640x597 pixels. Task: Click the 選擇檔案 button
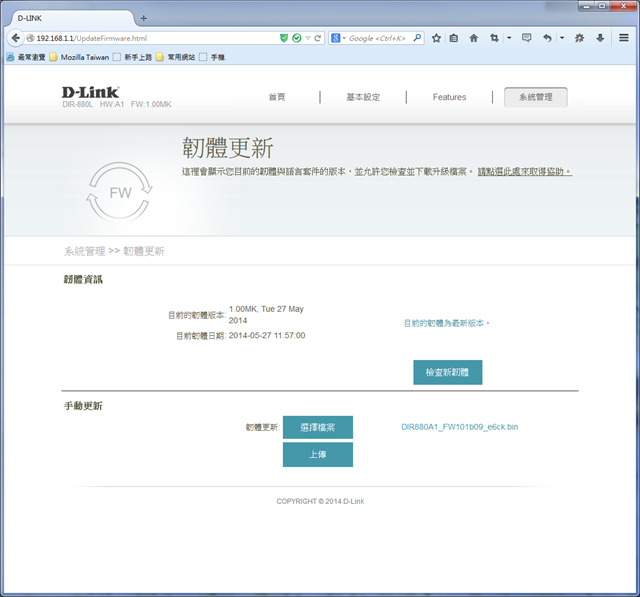[x=318, y=427]
